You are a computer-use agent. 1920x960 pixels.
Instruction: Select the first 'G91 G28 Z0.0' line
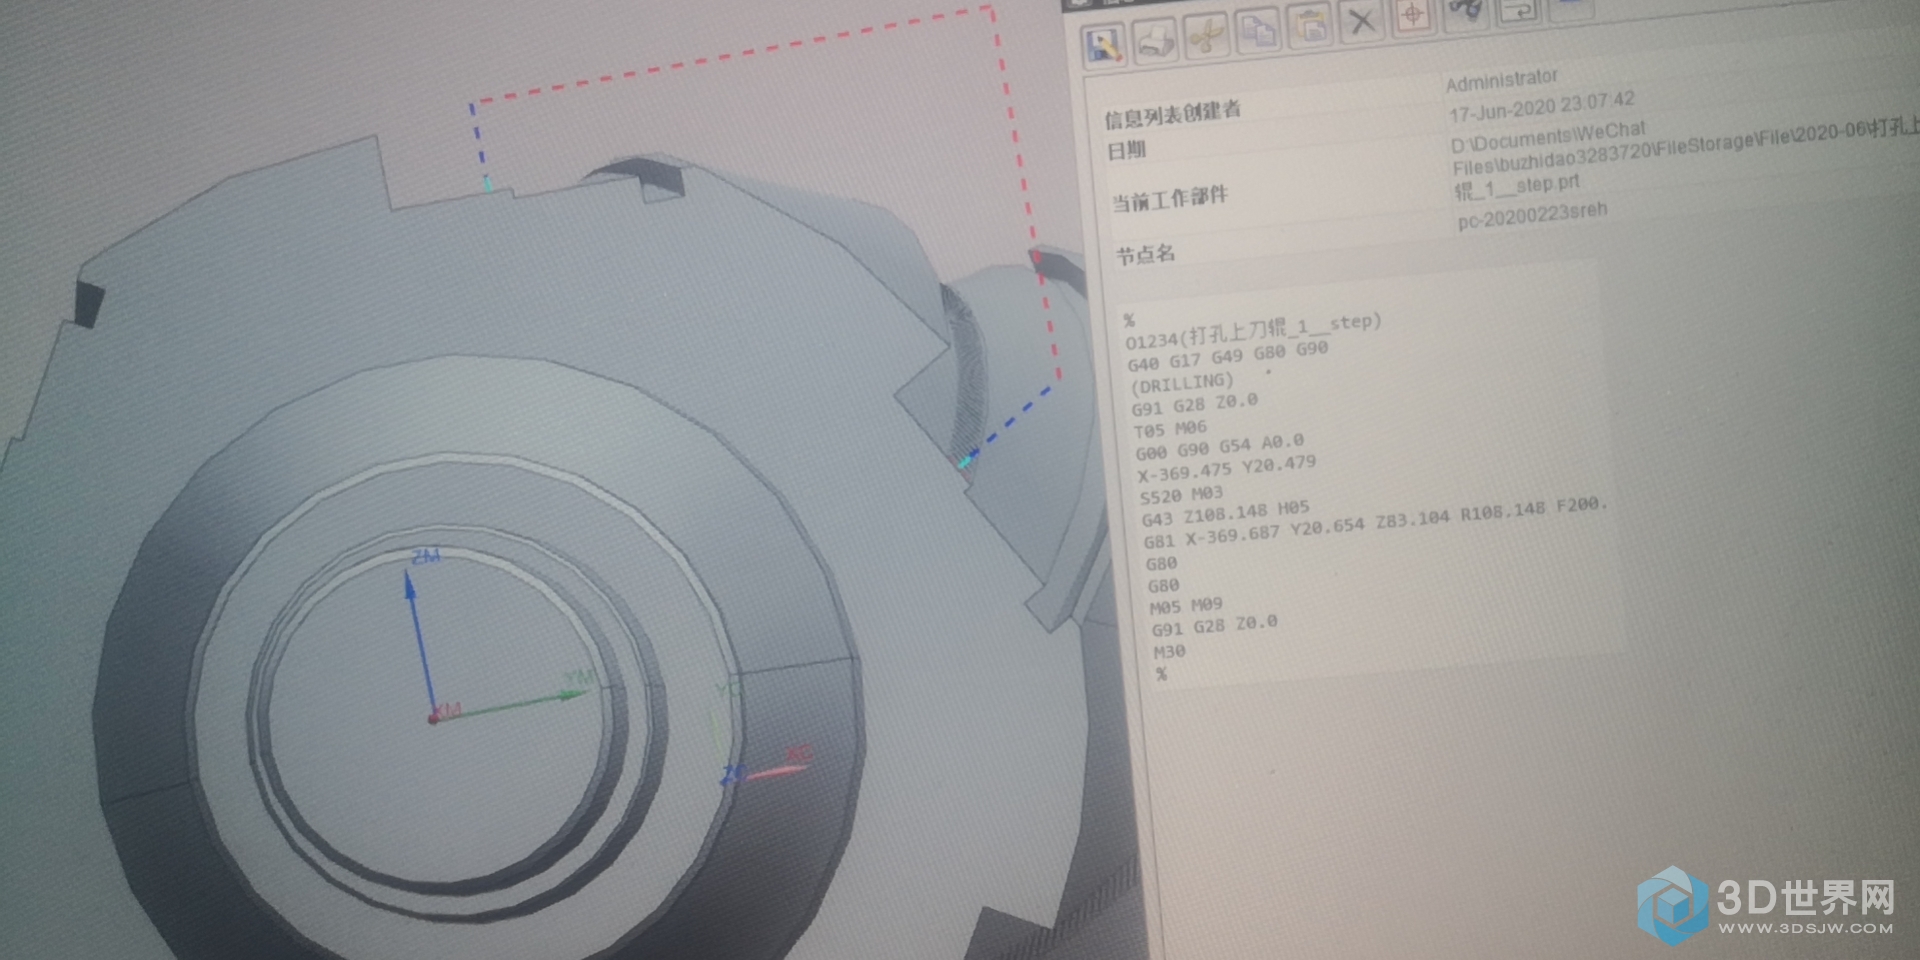point(1195,404)
